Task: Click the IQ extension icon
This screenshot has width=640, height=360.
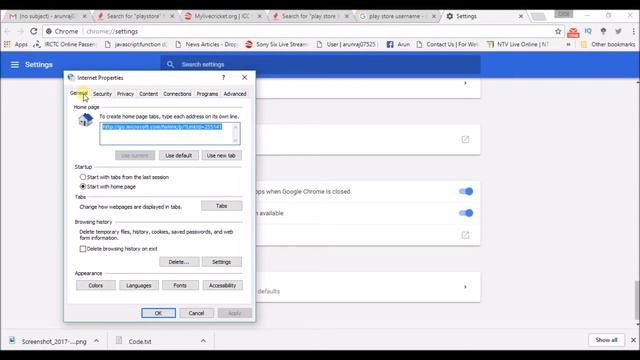Action: pos(588,31)
